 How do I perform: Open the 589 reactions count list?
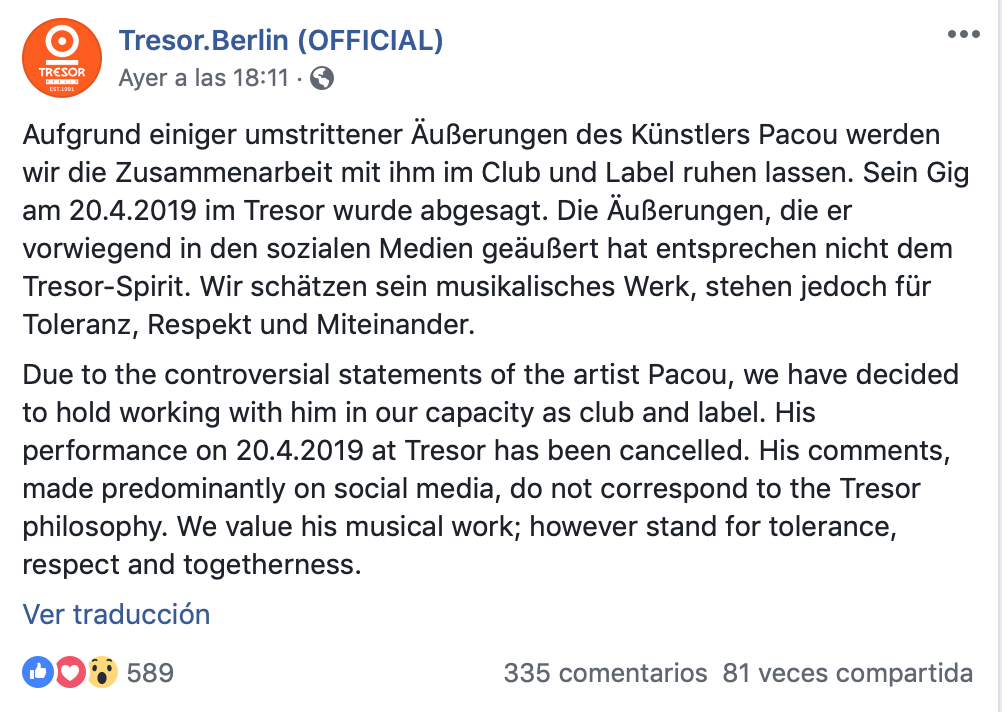[150, 673]
